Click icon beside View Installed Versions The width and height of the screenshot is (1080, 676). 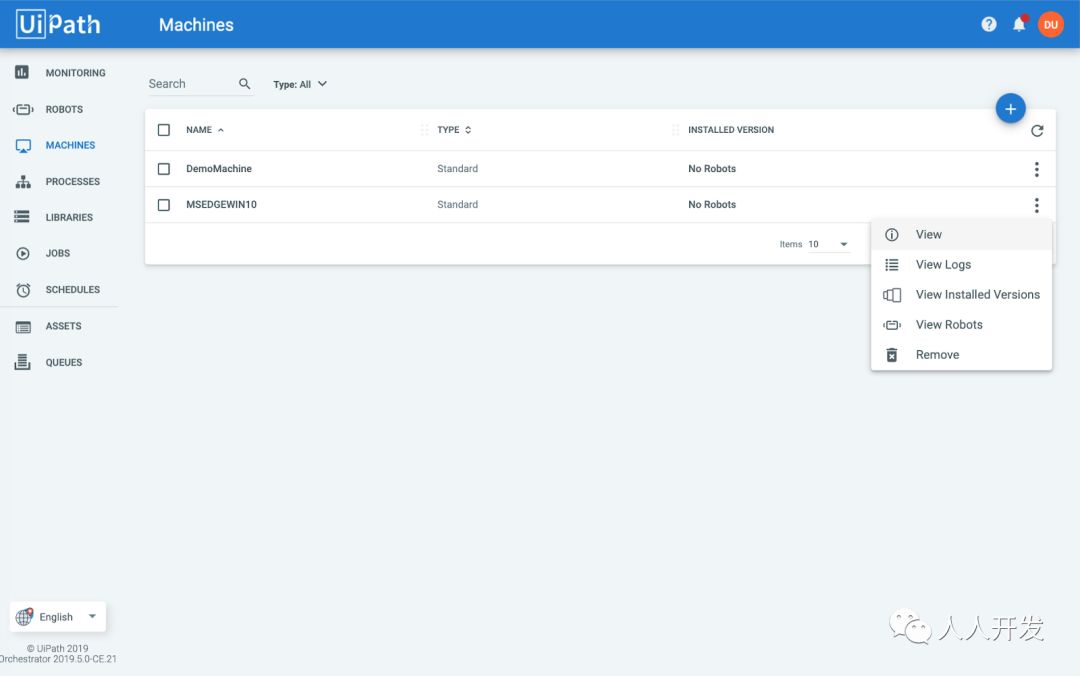pyautogui.click(x=892, y=295)
